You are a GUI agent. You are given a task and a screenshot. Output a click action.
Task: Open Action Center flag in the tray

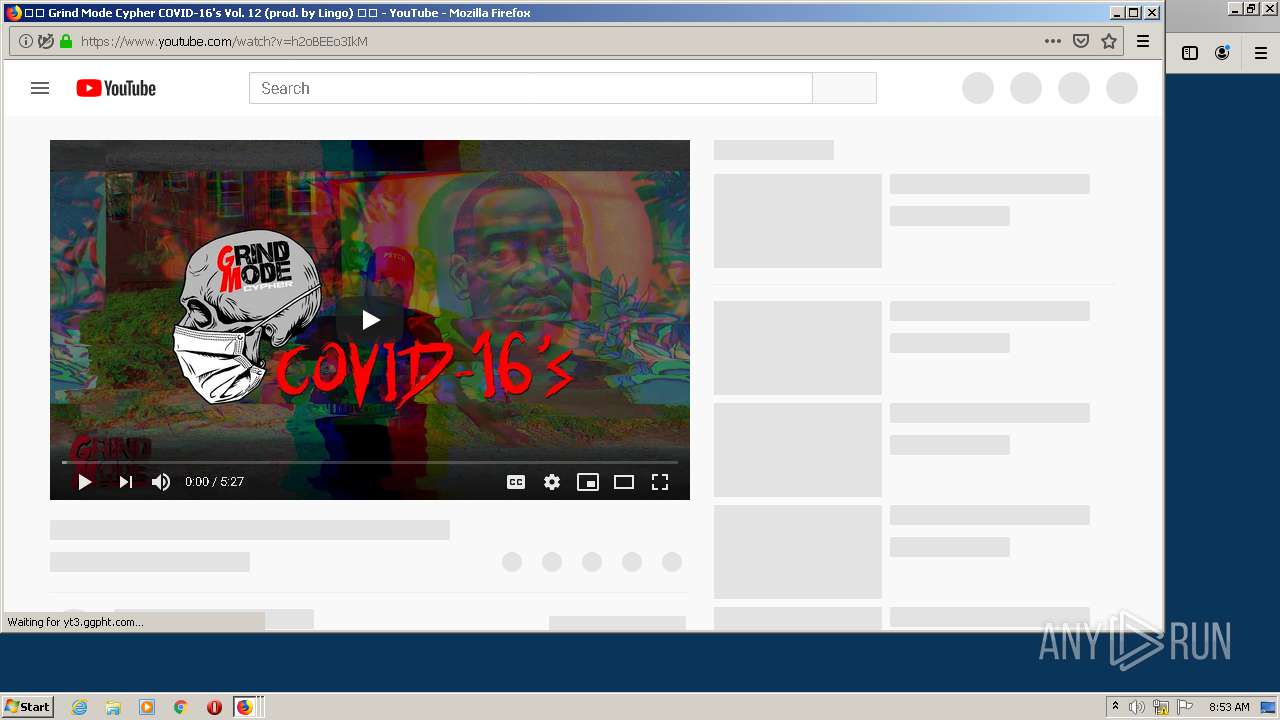click(x=1185, y=707)
